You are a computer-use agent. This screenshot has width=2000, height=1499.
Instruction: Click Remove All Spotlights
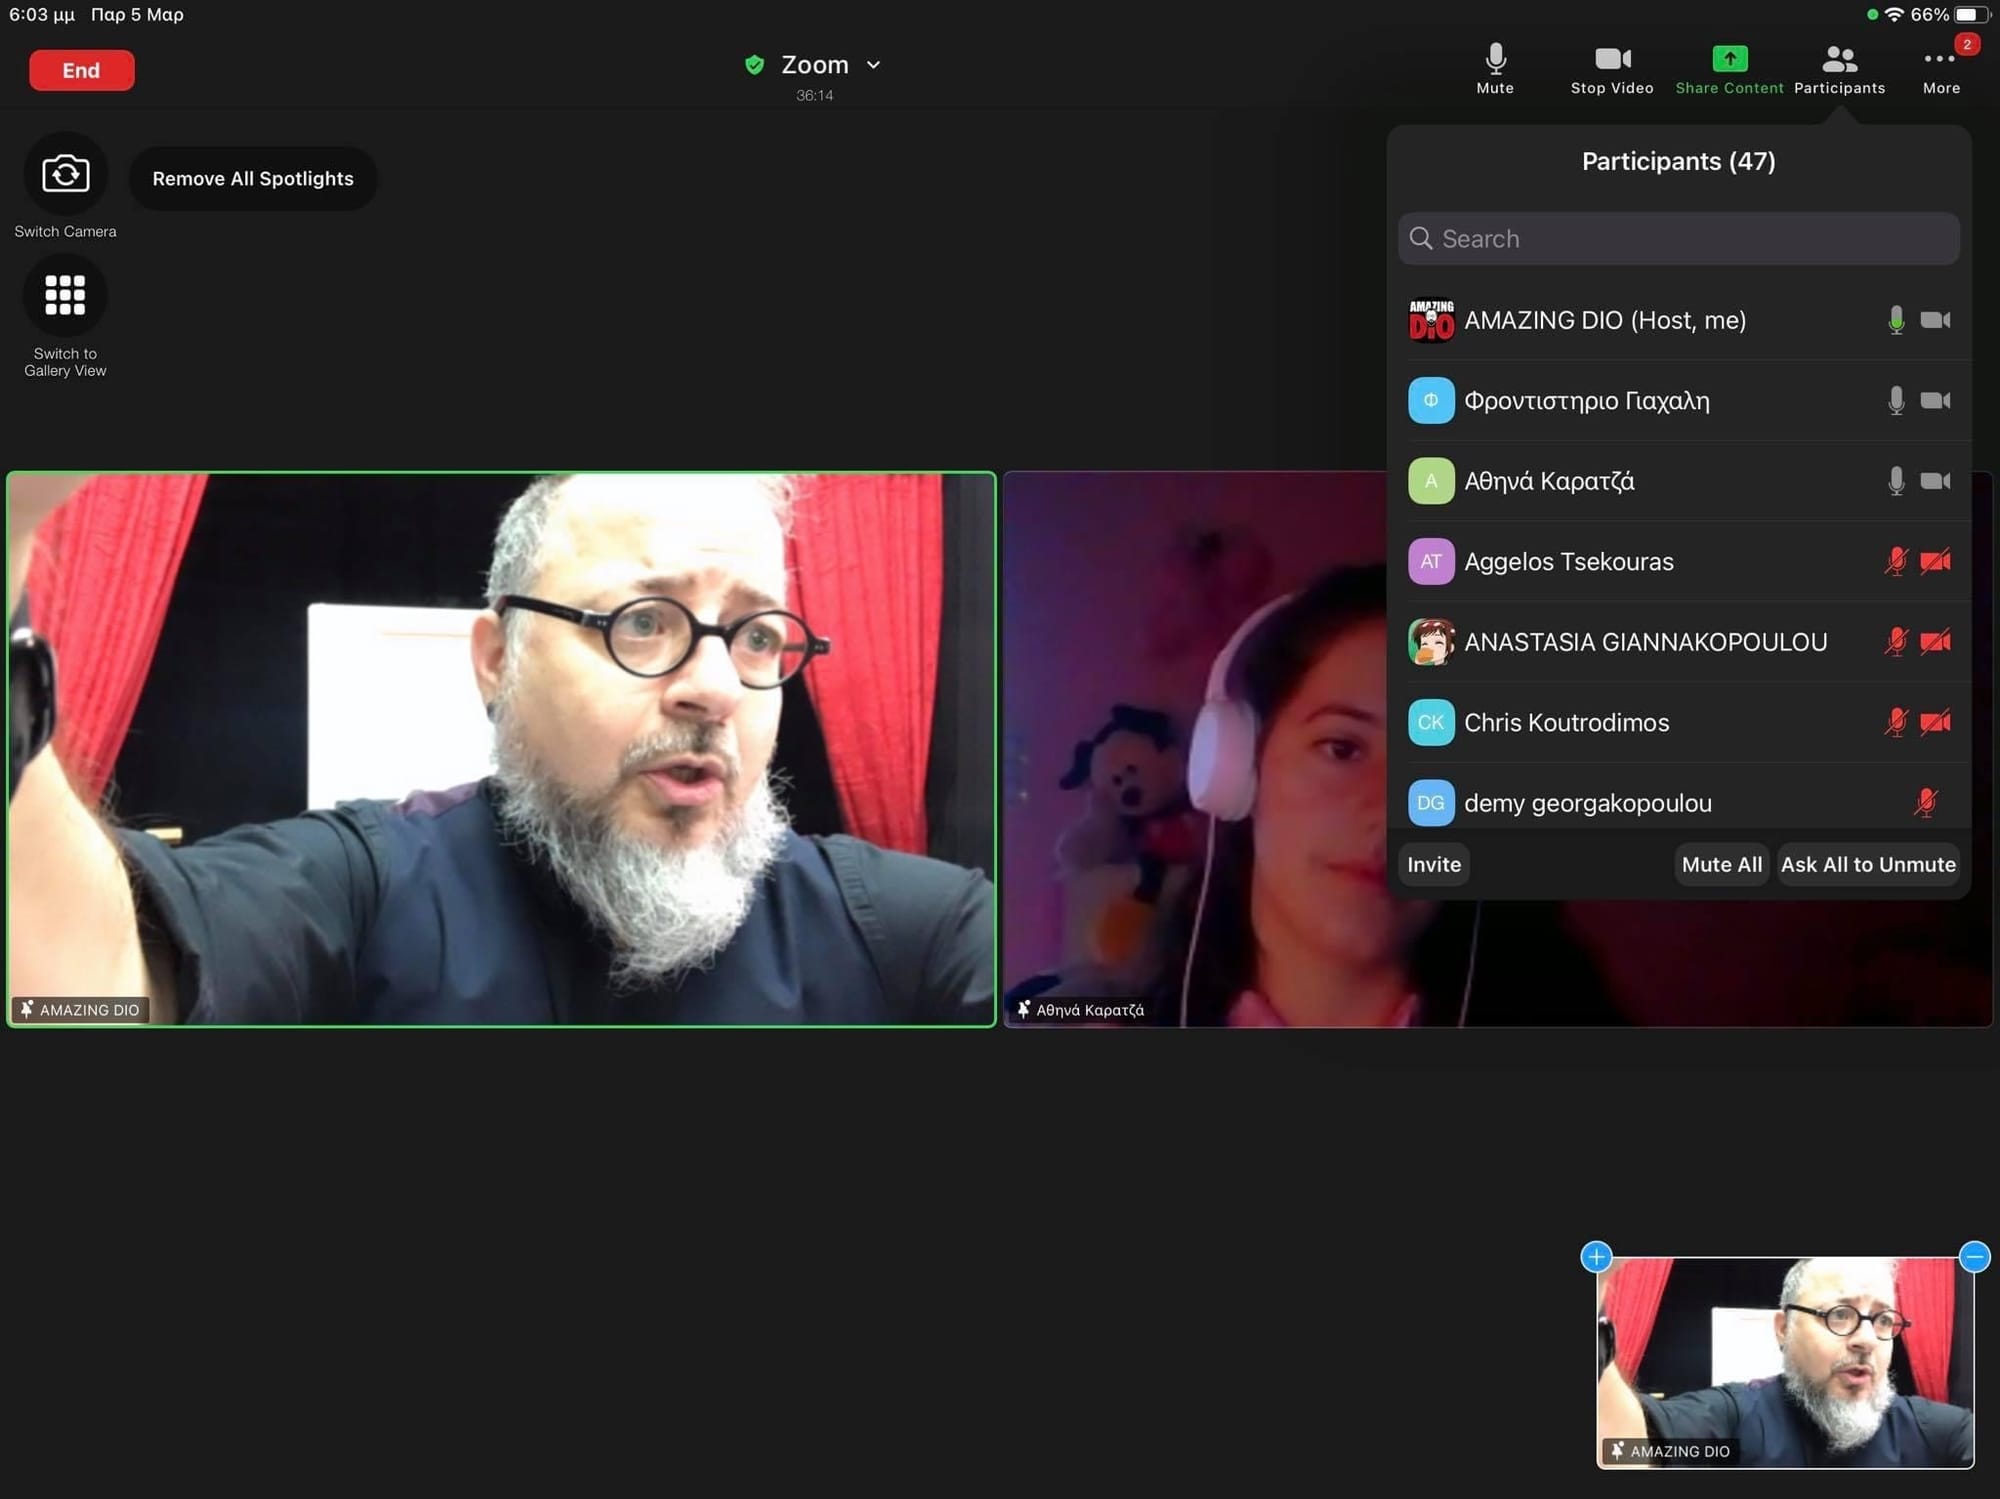tap(253, 179)
